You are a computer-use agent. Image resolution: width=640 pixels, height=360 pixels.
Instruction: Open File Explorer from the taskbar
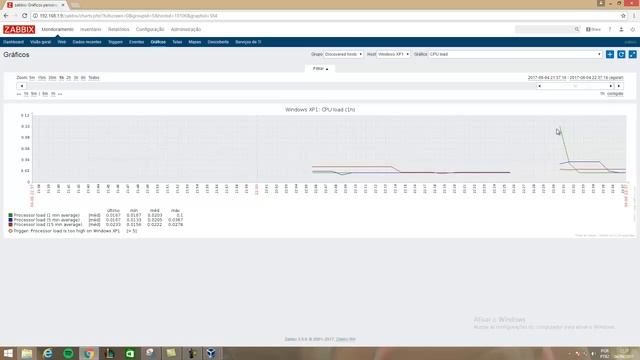(27, 353)
